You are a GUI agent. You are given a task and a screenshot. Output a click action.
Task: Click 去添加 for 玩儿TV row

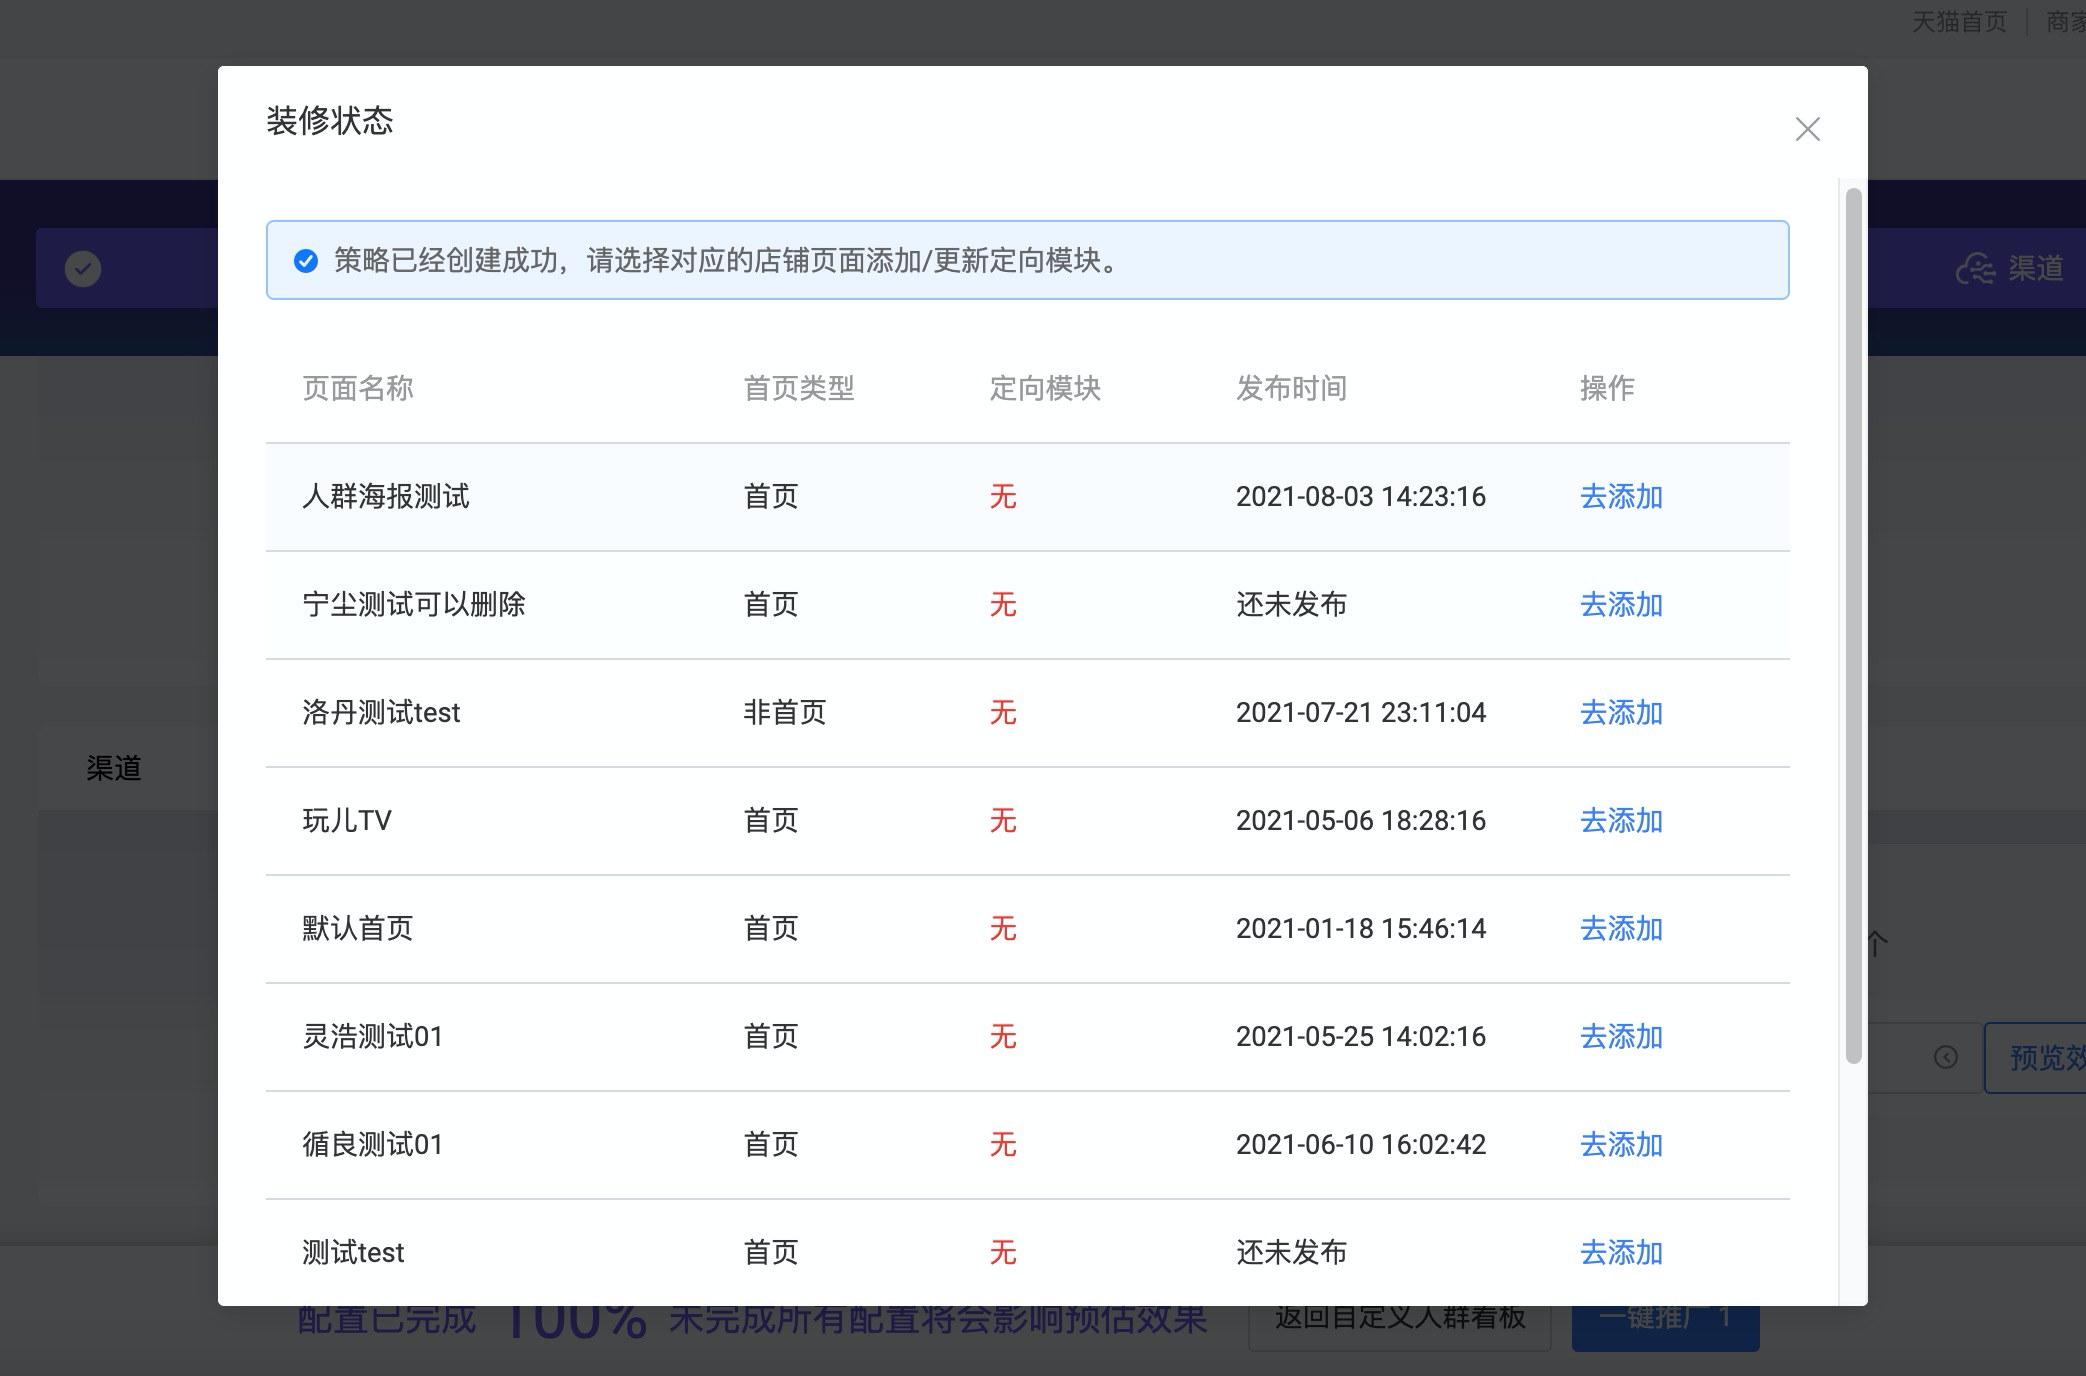(1620, 821)
